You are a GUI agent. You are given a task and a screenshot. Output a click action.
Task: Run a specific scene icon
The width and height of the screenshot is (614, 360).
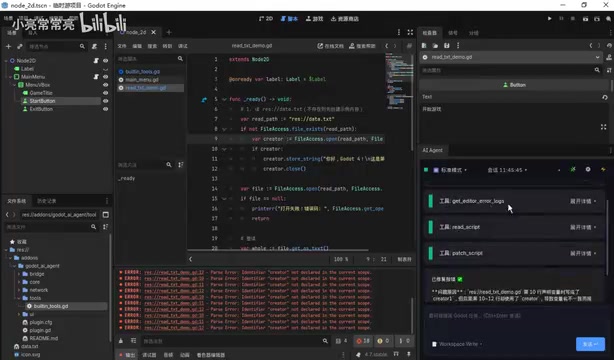[597, 18]
